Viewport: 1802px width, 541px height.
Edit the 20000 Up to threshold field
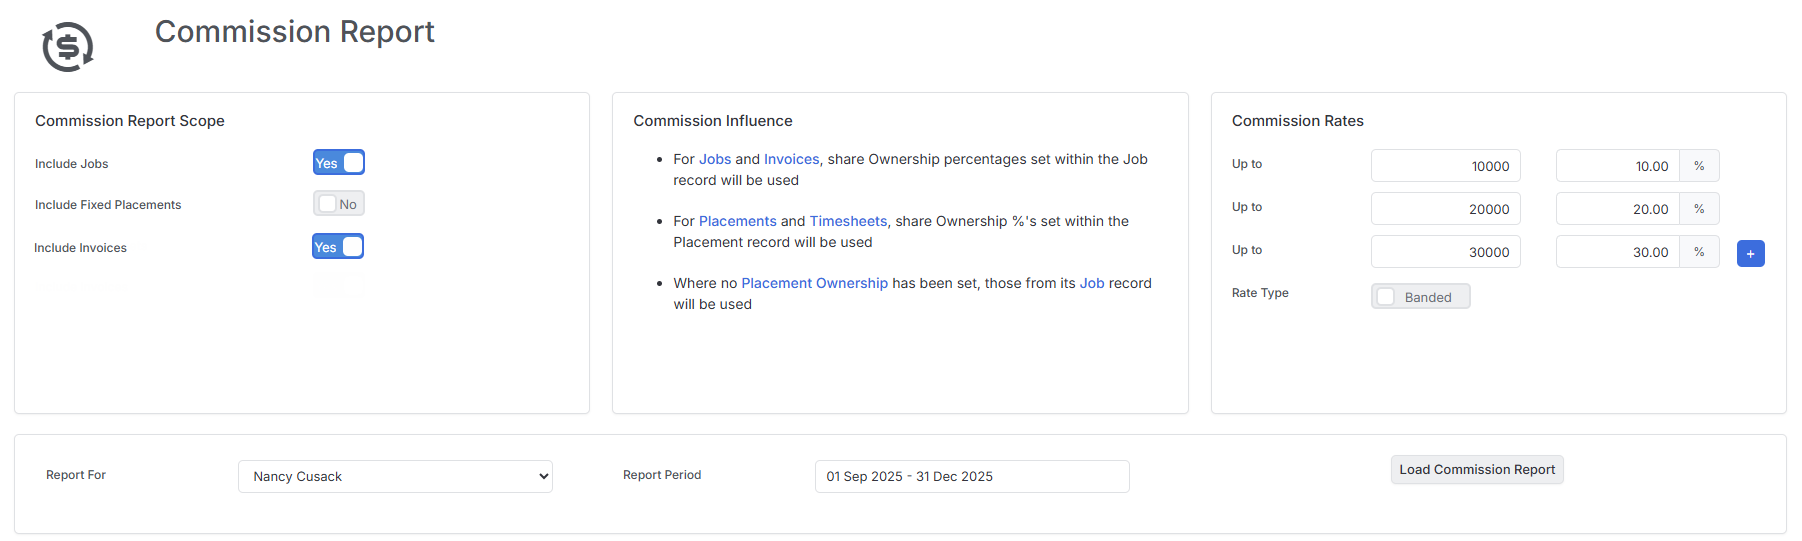1446,209
